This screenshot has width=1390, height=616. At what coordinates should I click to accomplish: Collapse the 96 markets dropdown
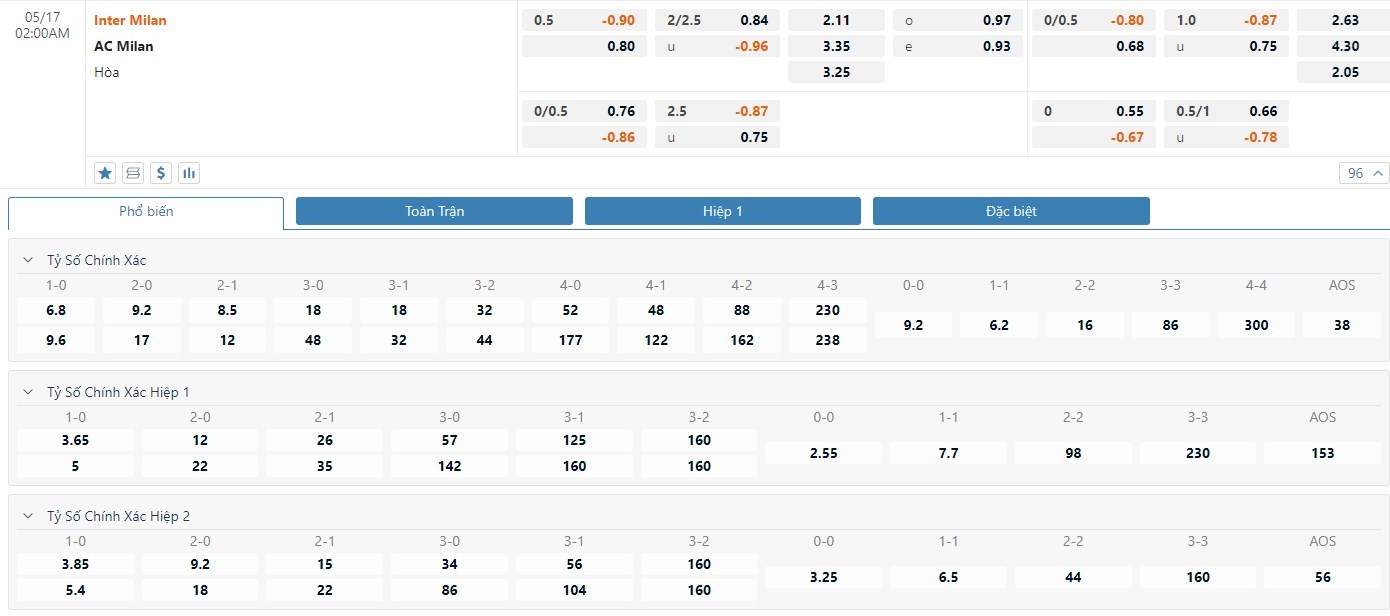click(1364, 173)
